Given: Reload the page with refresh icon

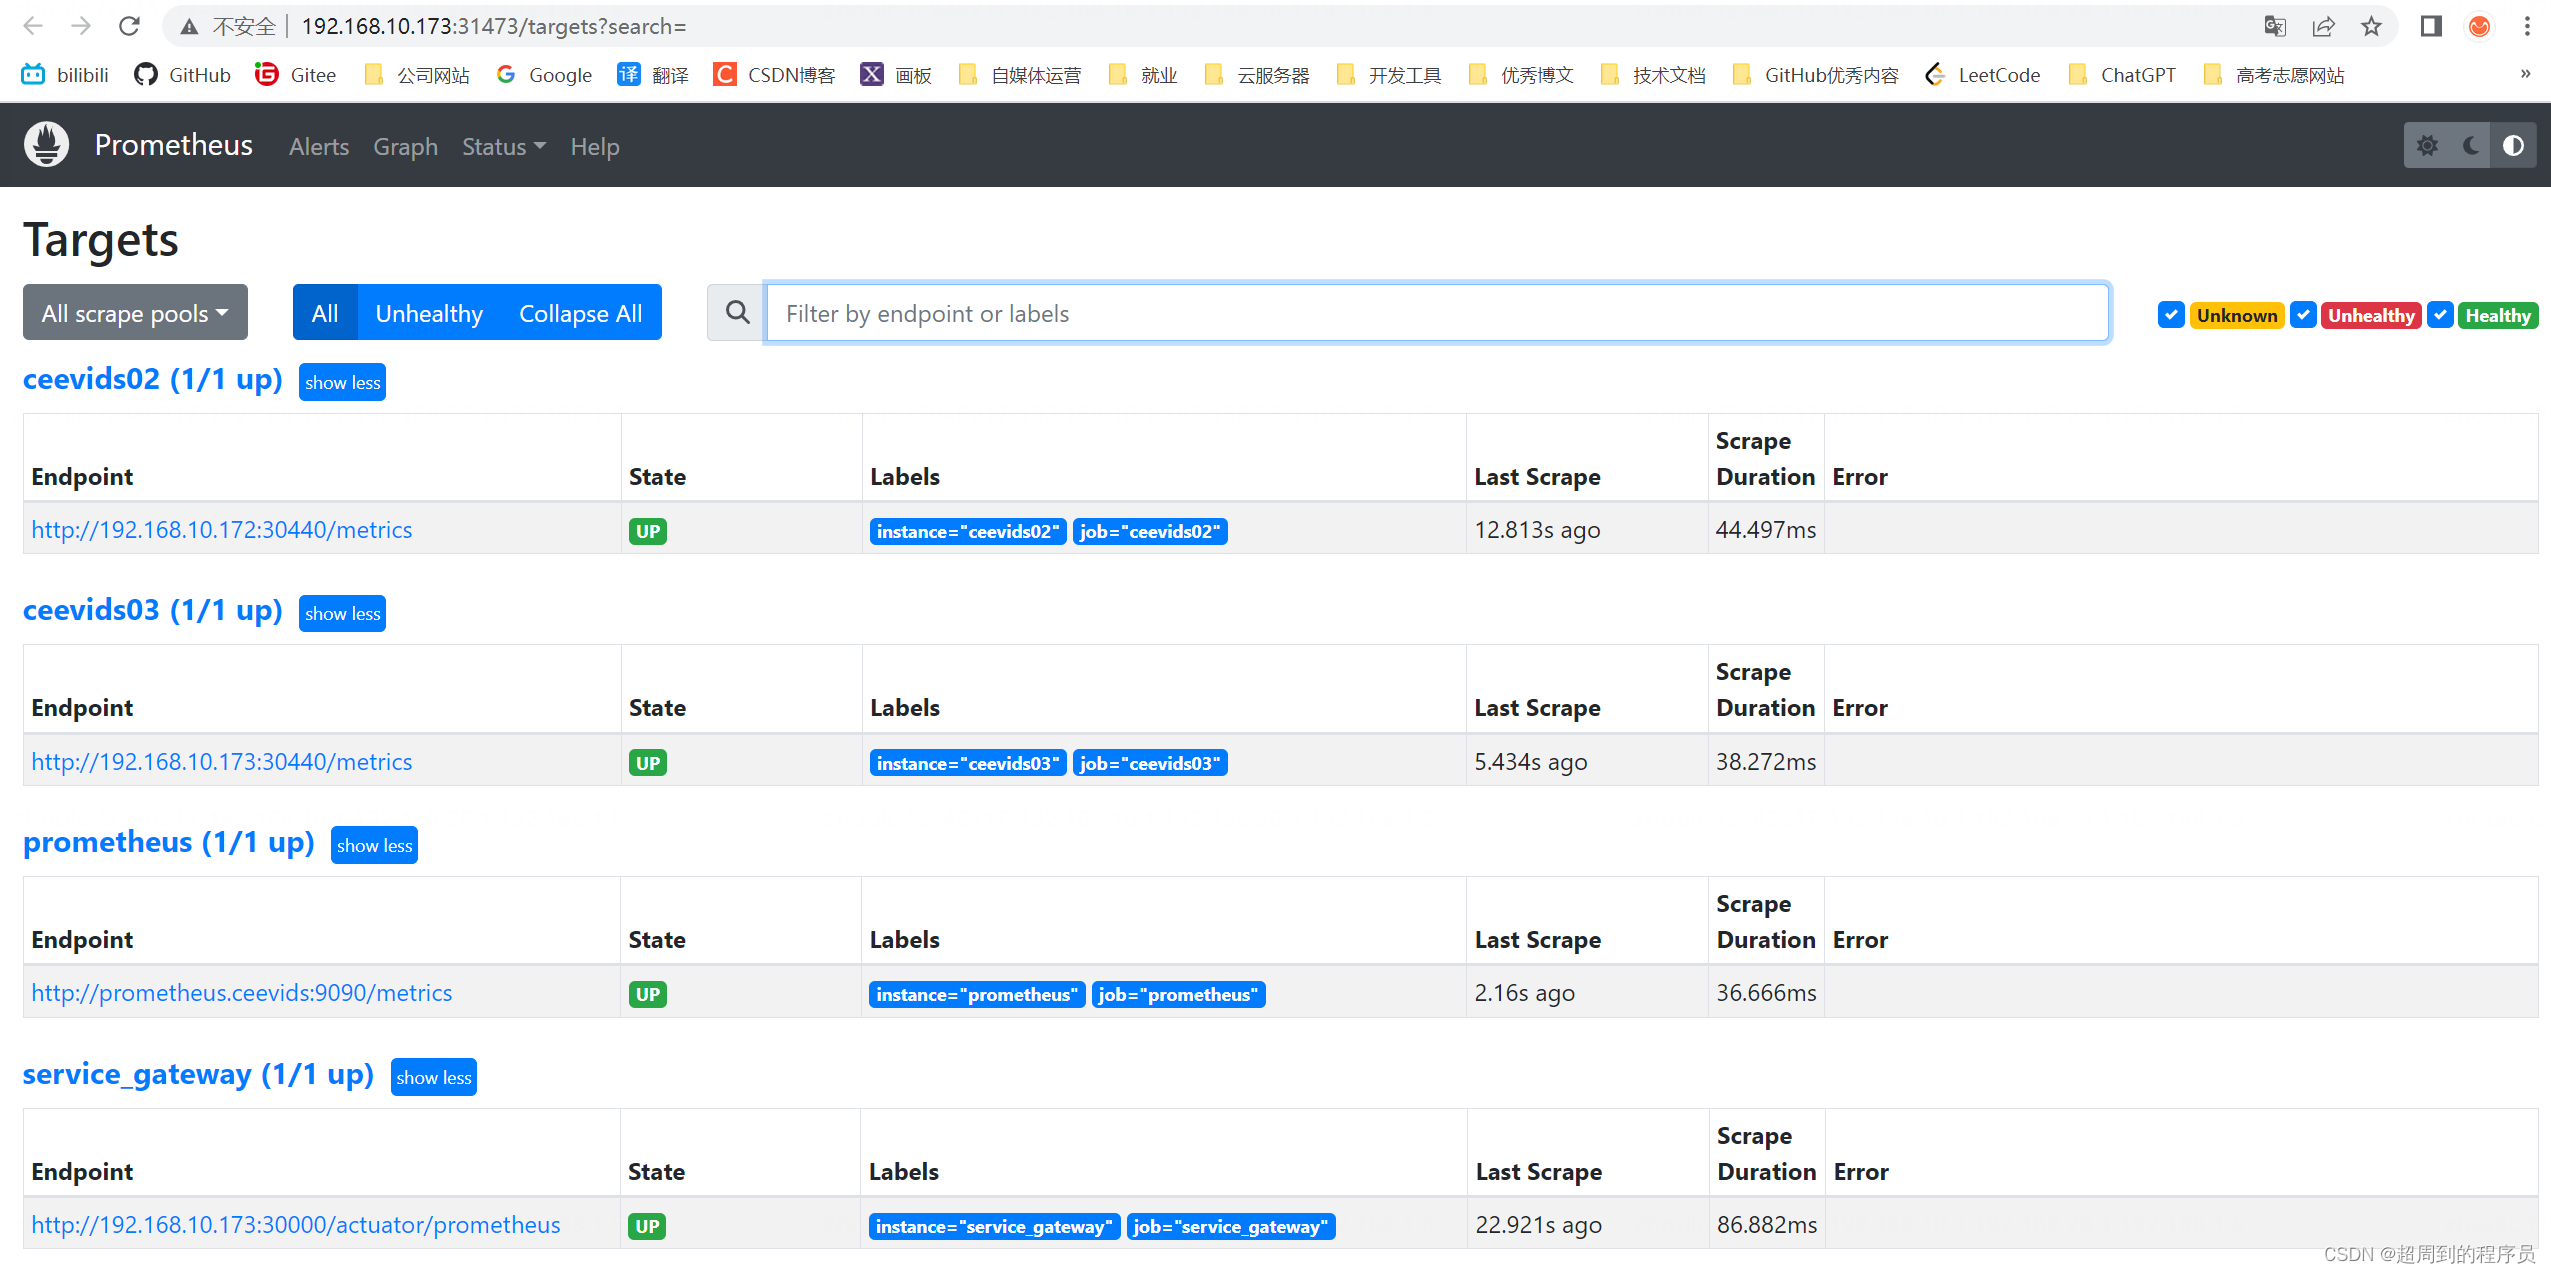Looking at the screenshot, I should click(x=129, y=26).
